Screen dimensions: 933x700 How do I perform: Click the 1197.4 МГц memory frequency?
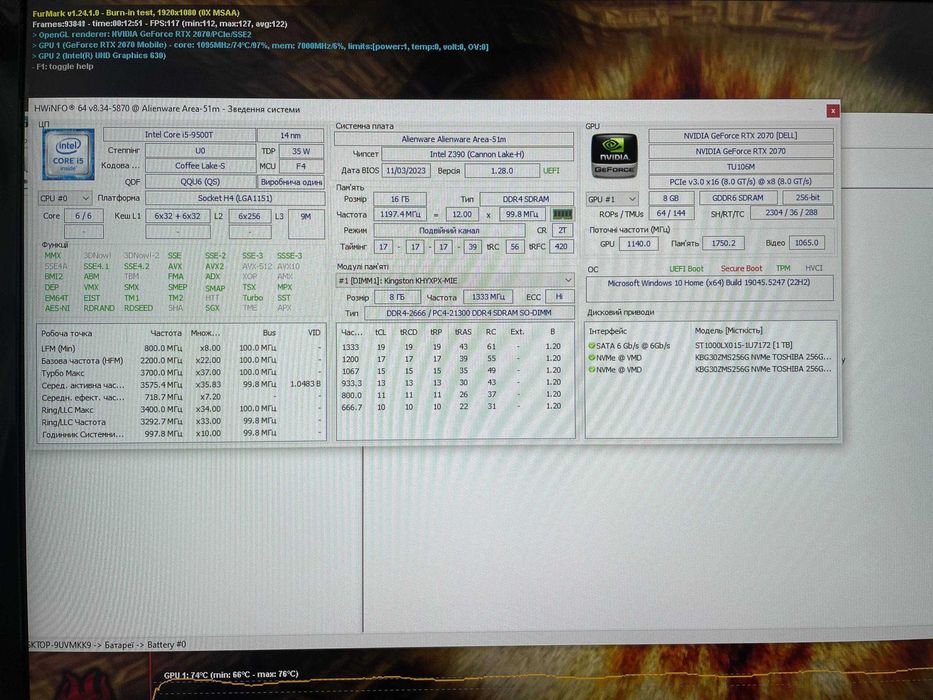(400, 214)
